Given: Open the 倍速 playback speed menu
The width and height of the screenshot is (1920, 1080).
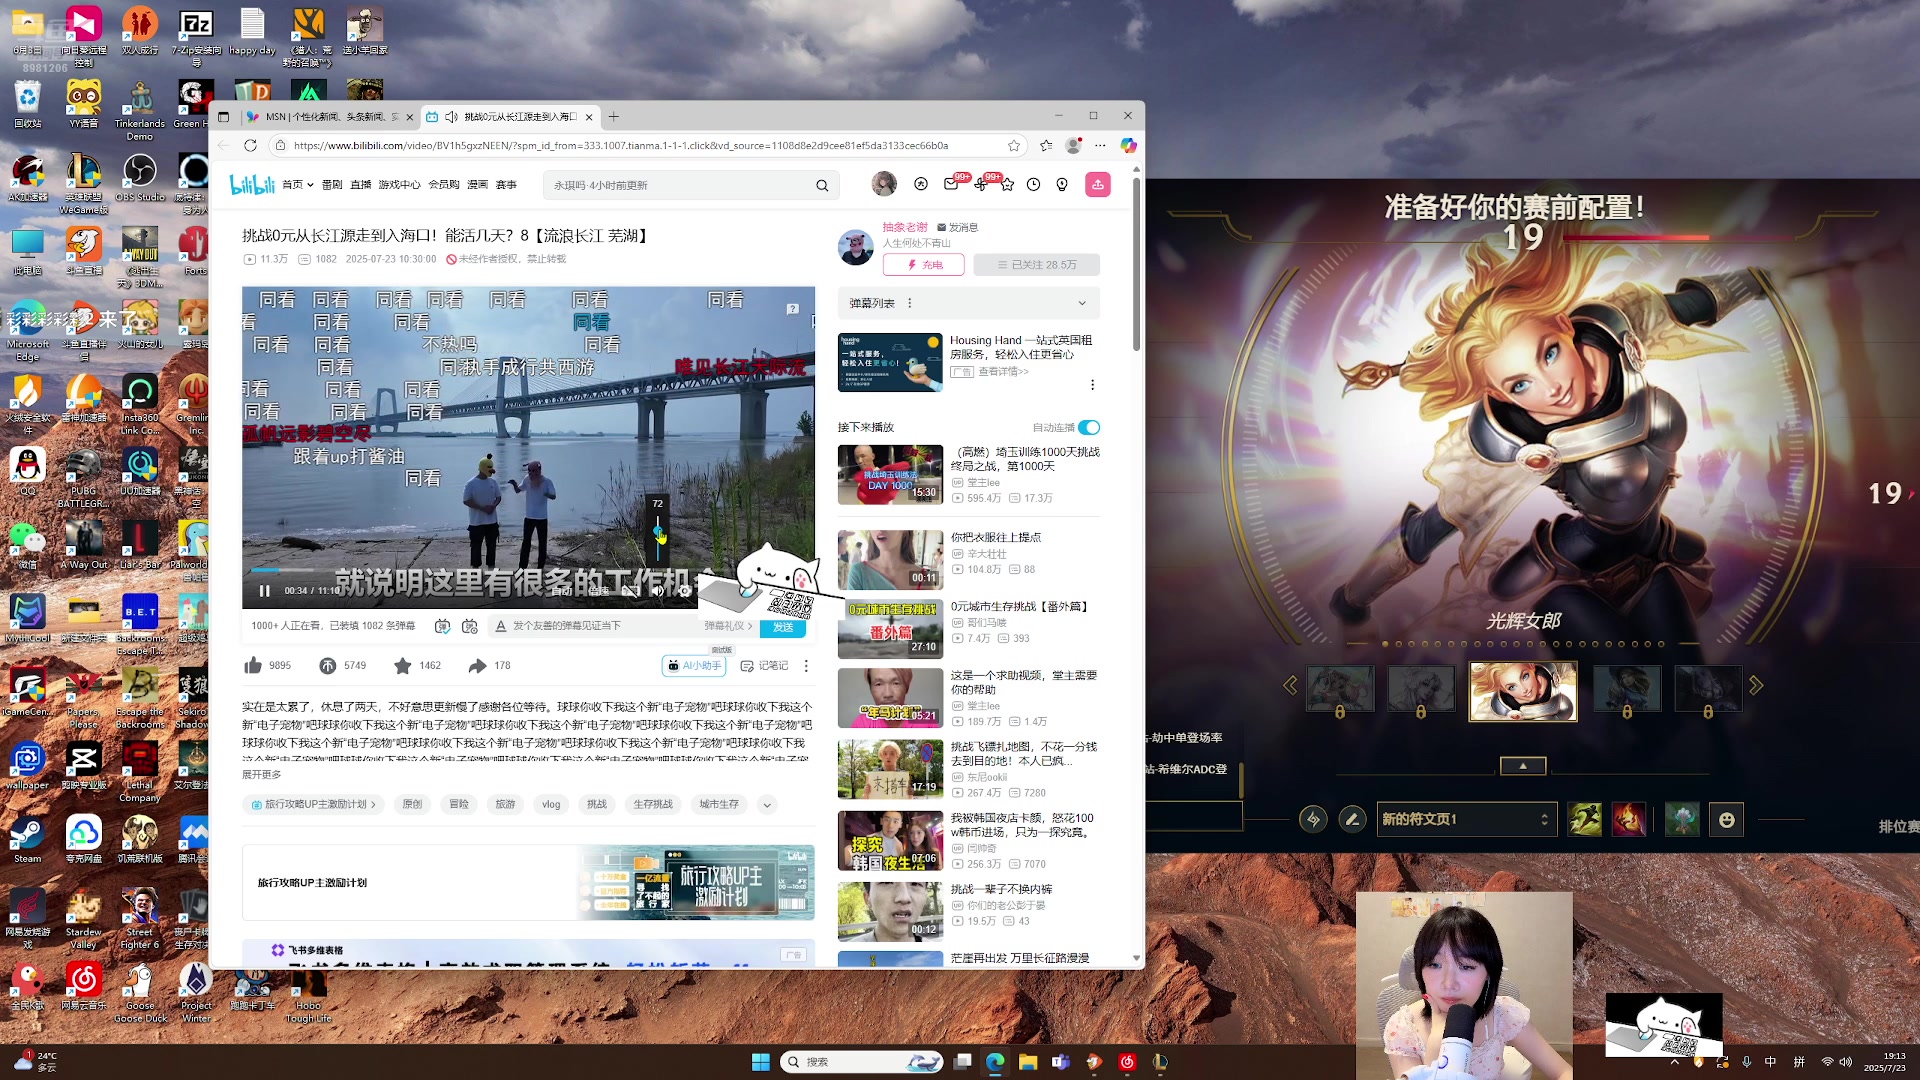Looking at the screenshot, I should pos(598,591).
